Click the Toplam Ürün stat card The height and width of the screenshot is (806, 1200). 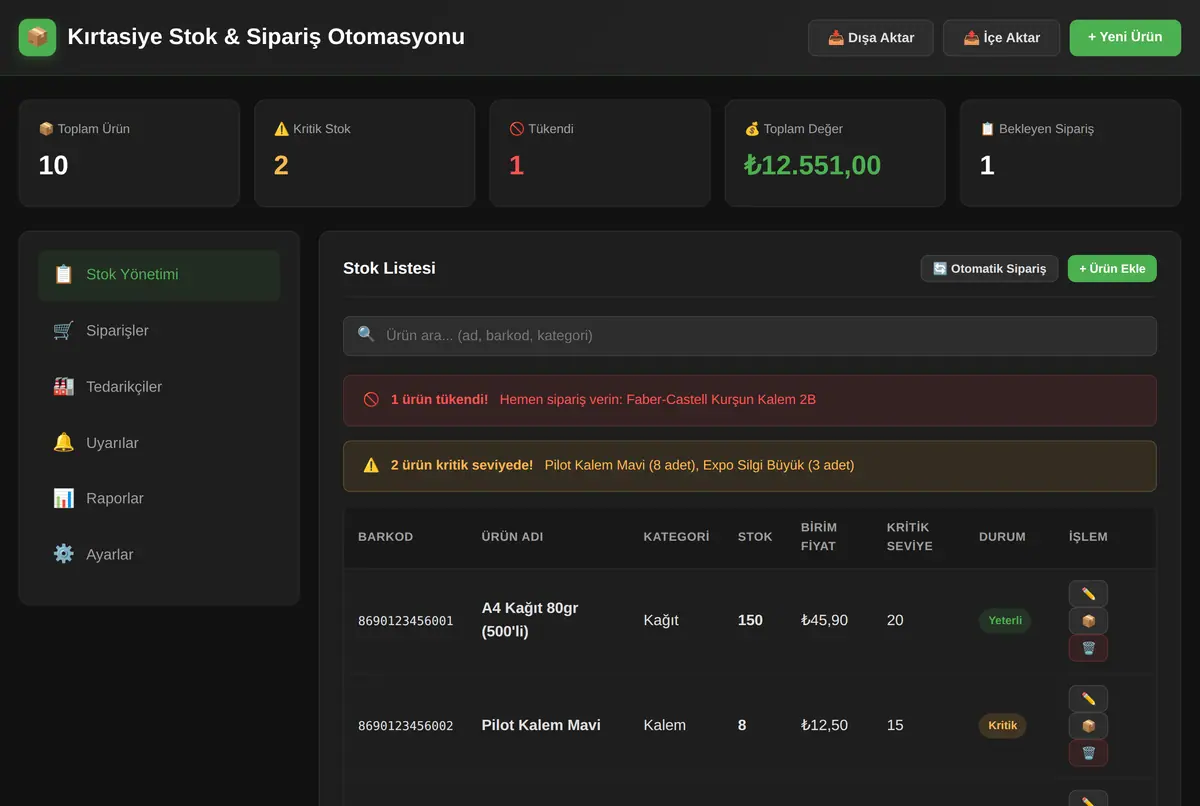pos(129,153)
